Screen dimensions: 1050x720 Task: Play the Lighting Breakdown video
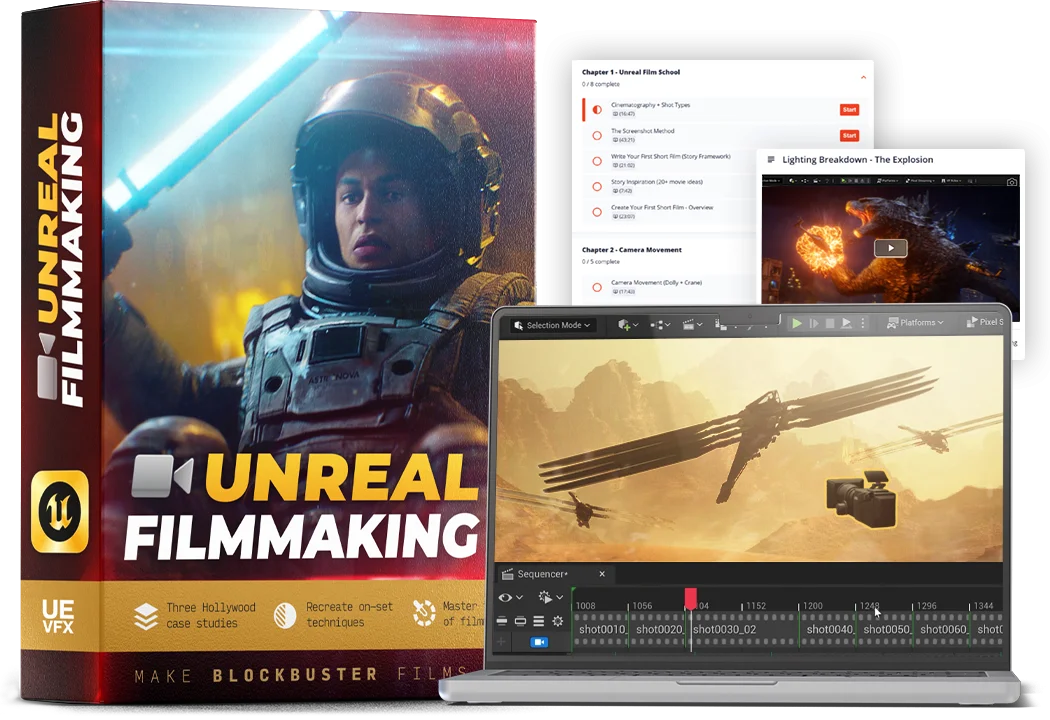[x=891, y=248]
